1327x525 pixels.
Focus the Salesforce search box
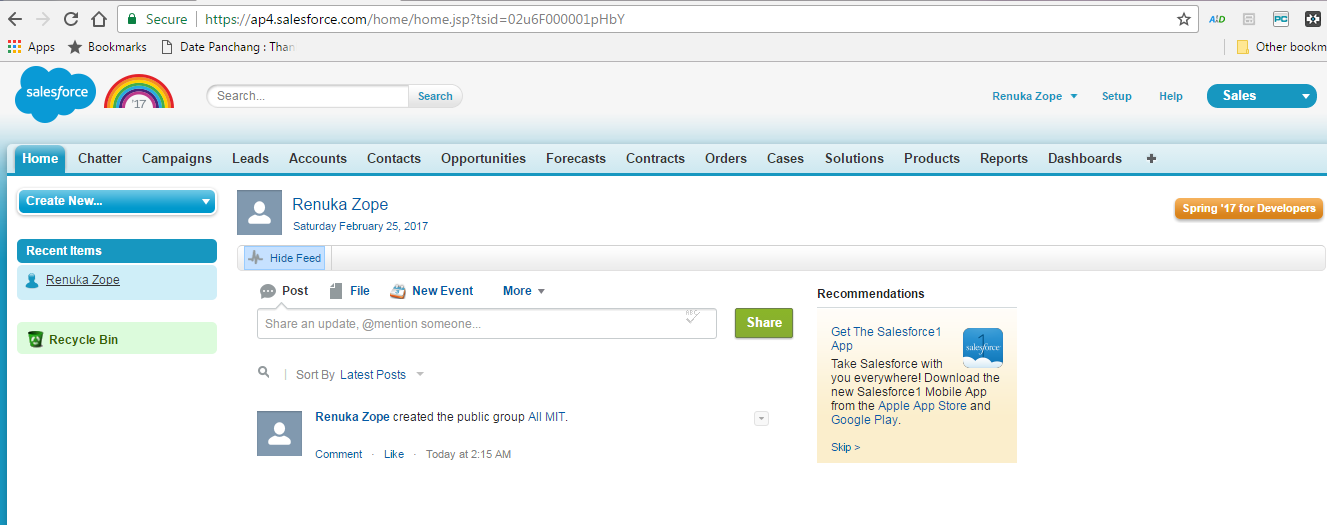(310, 96)
